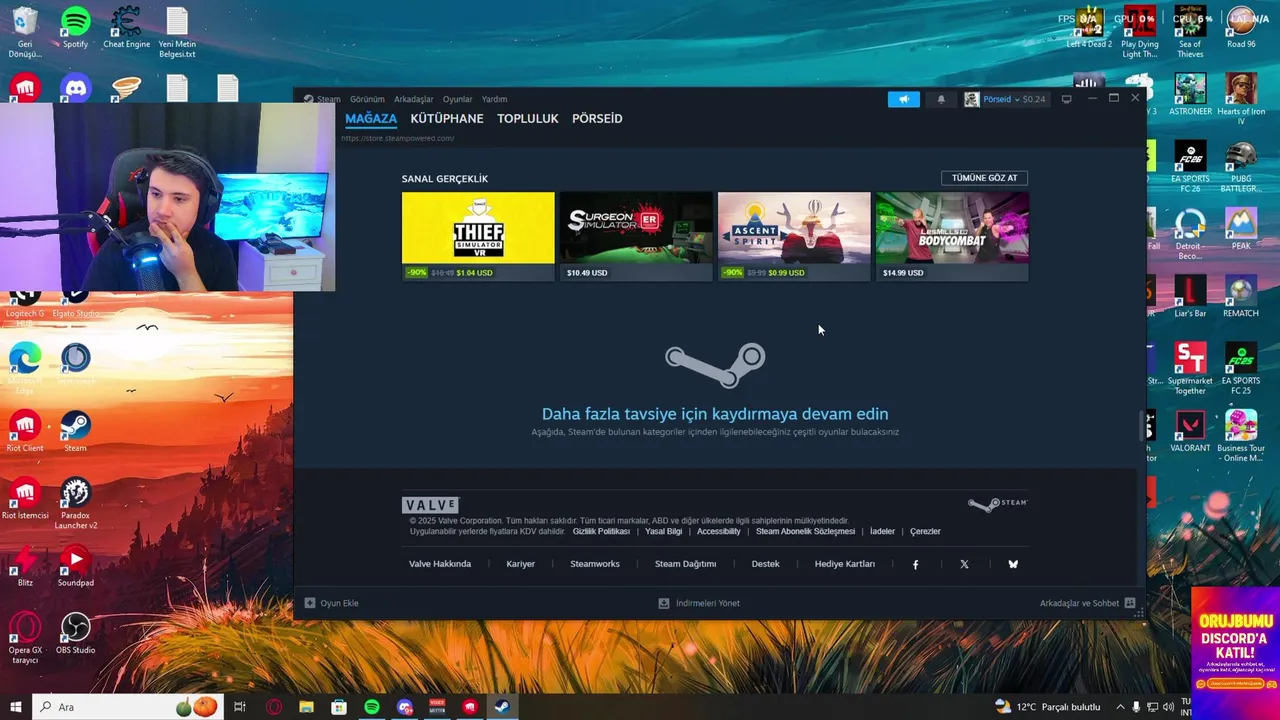Image resolution: width=1280 pixels, height=720 pixels.
Task: Open the PÖRSEİD profile tab
Action: [x=597, y=118]
